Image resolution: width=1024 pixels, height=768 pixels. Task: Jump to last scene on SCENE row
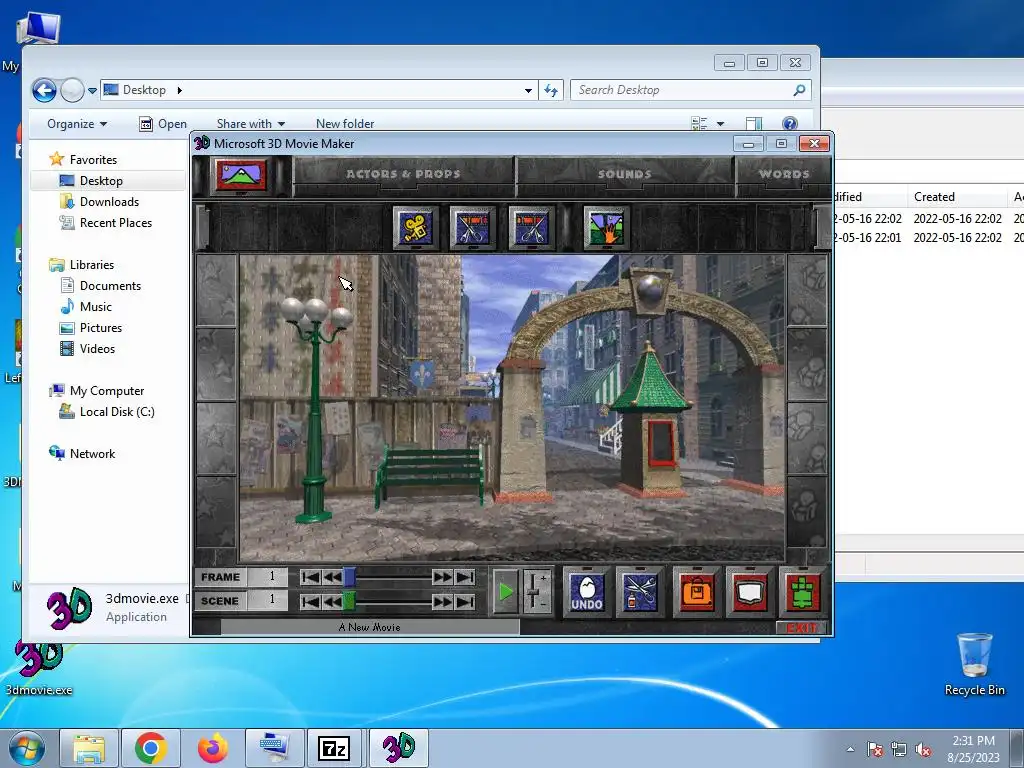click(465, 601)
